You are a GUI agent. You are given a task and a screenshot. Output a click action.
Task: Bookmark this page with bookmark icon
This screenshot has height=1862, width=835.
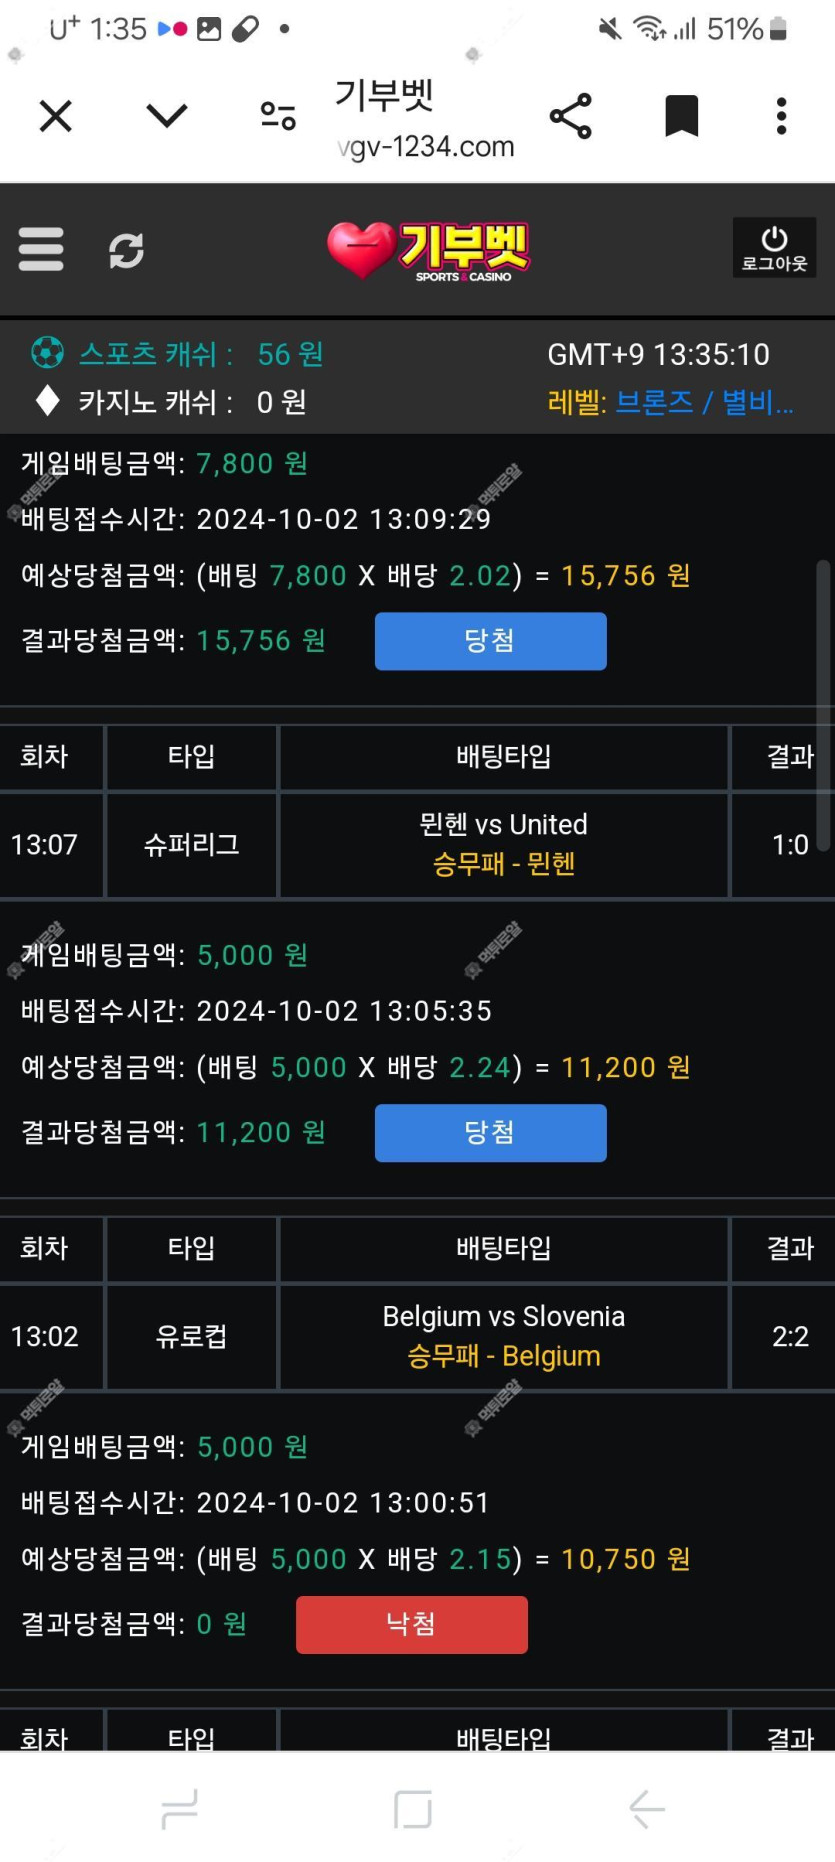coord(682,116)
